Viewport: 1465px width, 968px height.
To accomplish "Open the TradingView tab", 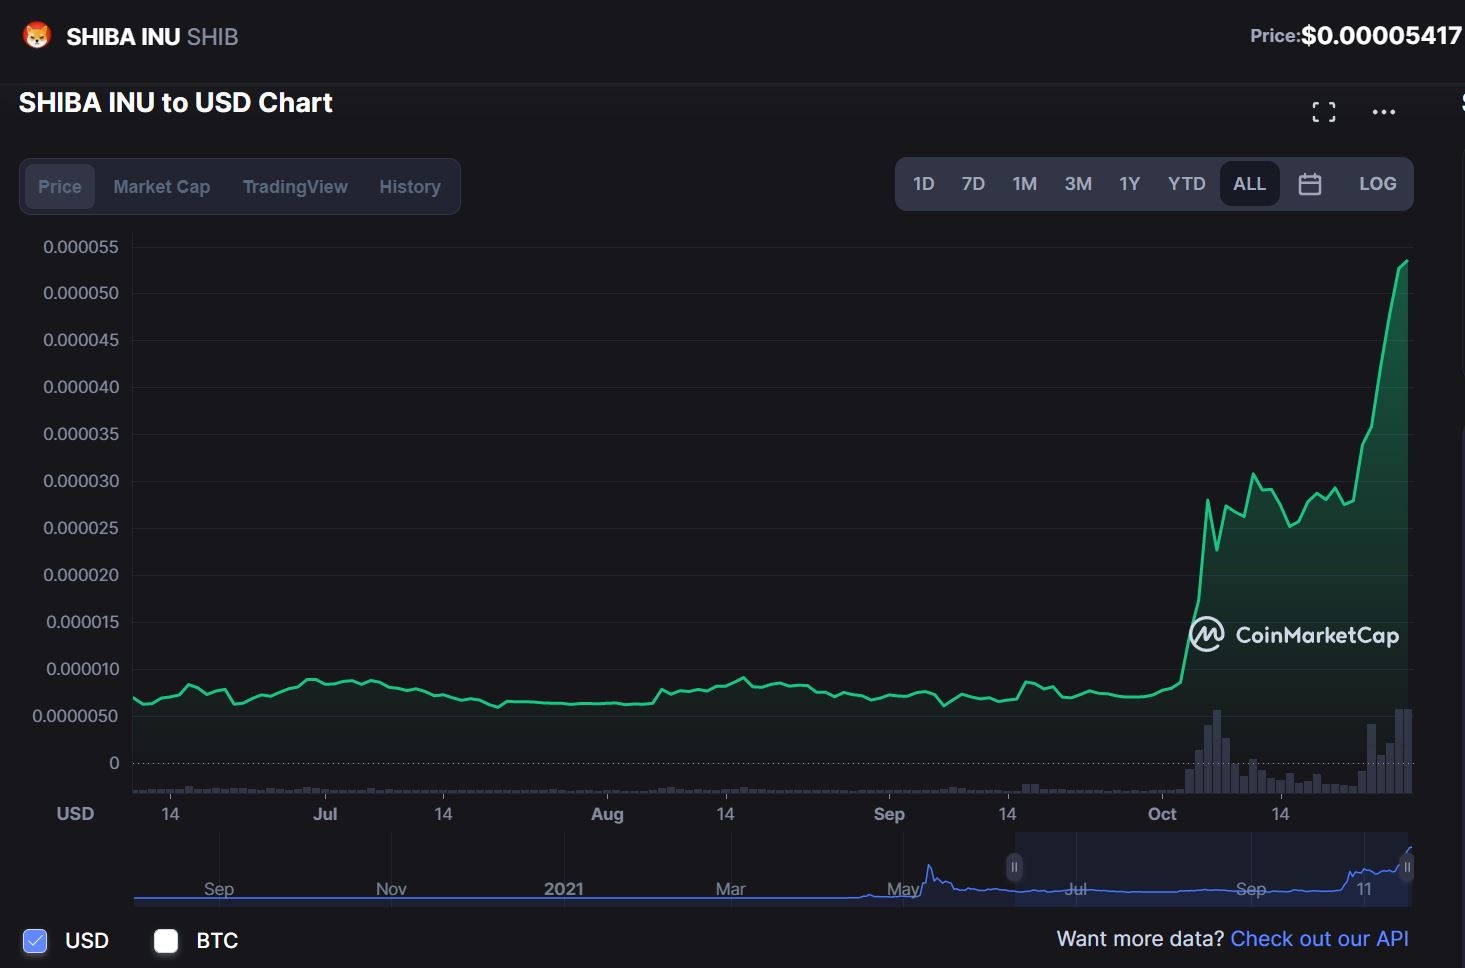I will [295, 187].
